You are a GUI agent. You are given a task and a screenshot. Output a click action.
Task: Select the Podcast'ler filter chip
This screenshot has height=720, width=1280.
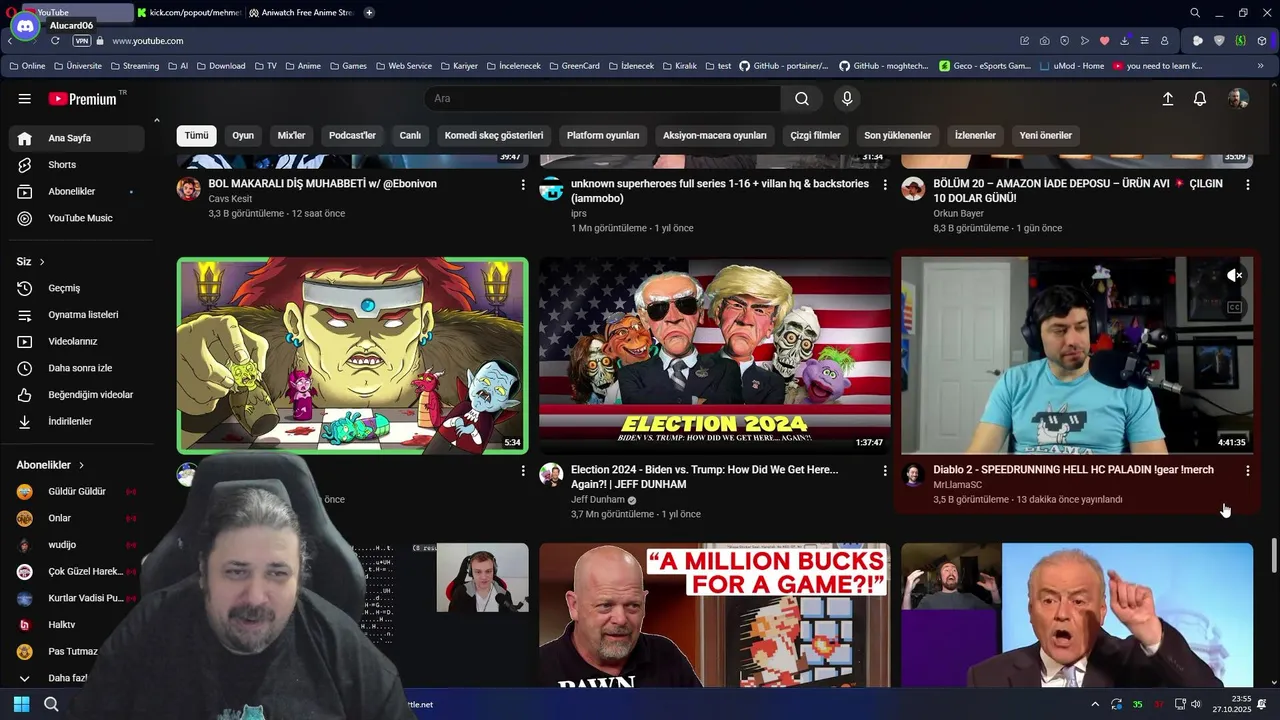tap(352, 136)
